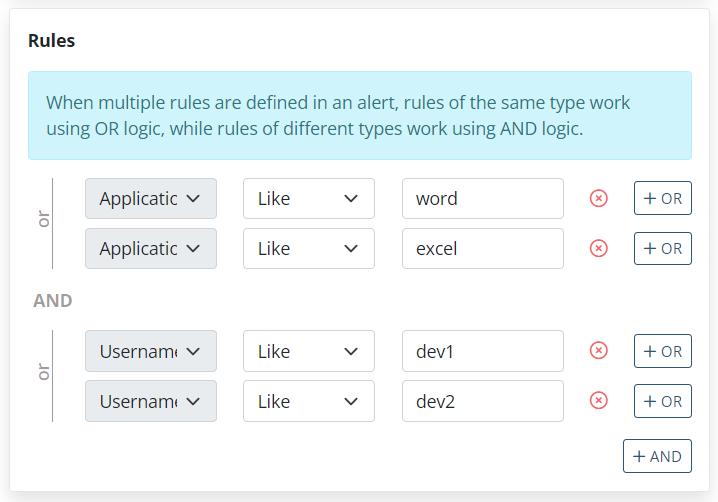Remove the 'dev1' username rule
The image size is (718, 502).
pos(599,351)
